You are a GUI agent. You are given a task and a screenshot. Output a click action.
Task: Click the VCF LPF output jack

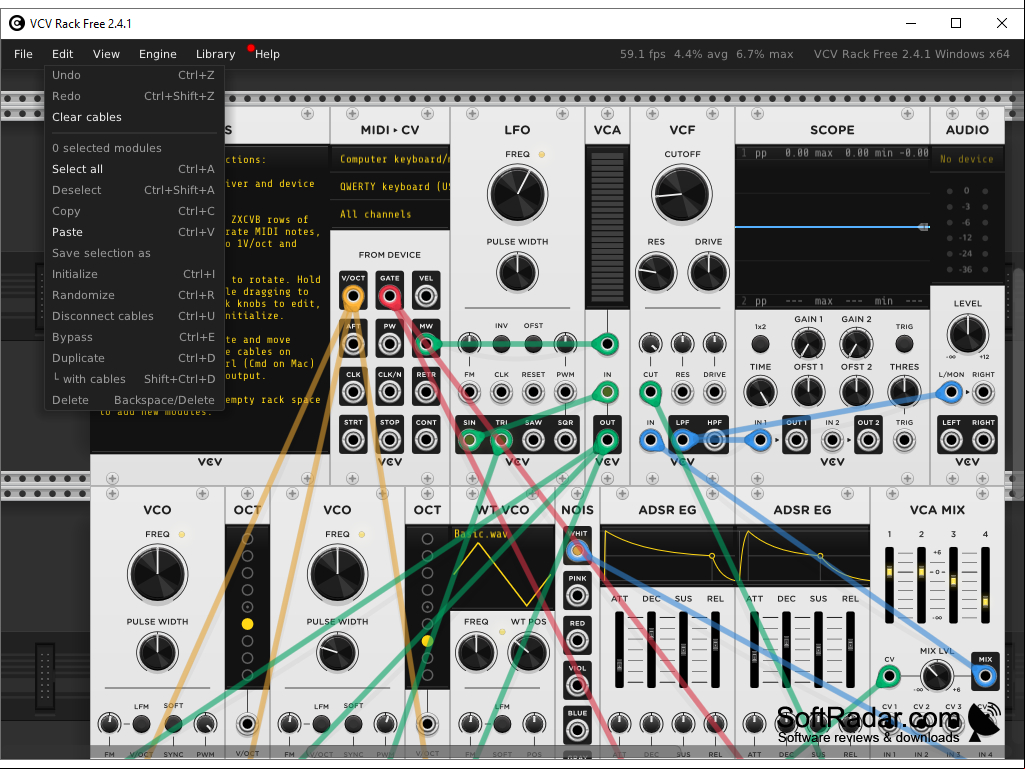point(682,440)
